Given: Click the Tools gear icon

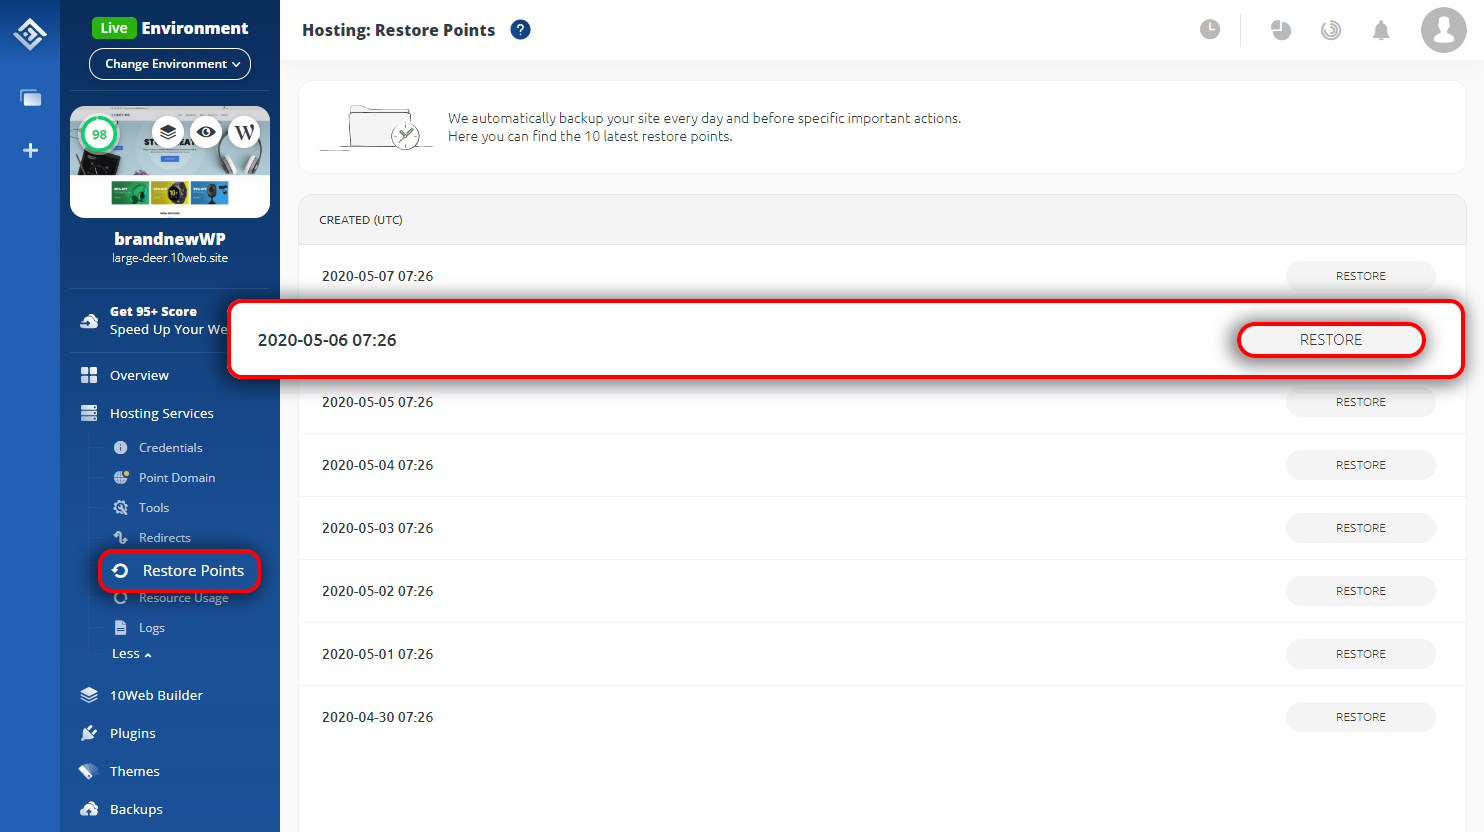Looking at the screenshot, I should click(x=121, y=508).
